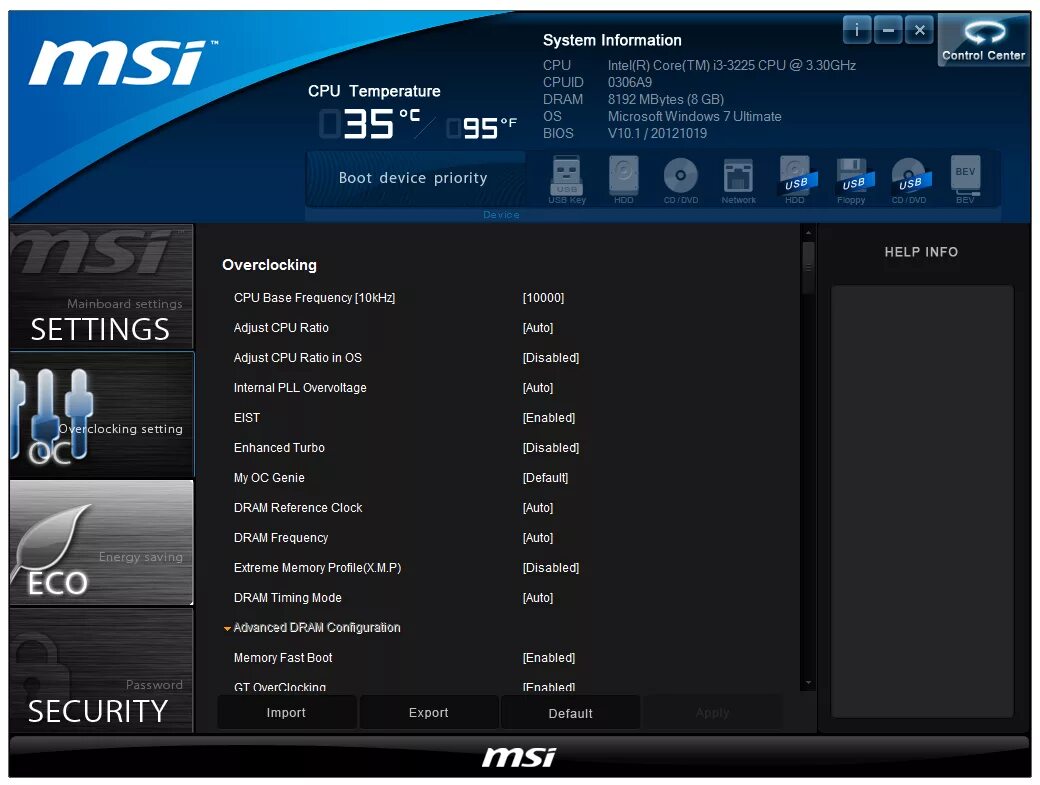Viewport: 1040px width, 785px height.
Task: Click the Extreme Memory Profile(X.M.P) label
Action: click(x=317, y=568)
